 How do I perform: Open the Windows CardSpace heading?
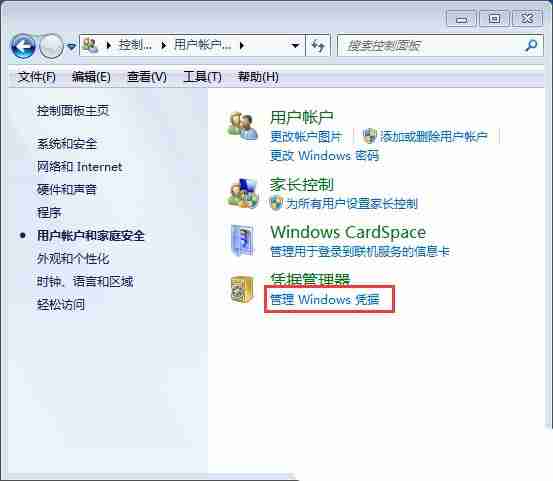pos(348,232)
